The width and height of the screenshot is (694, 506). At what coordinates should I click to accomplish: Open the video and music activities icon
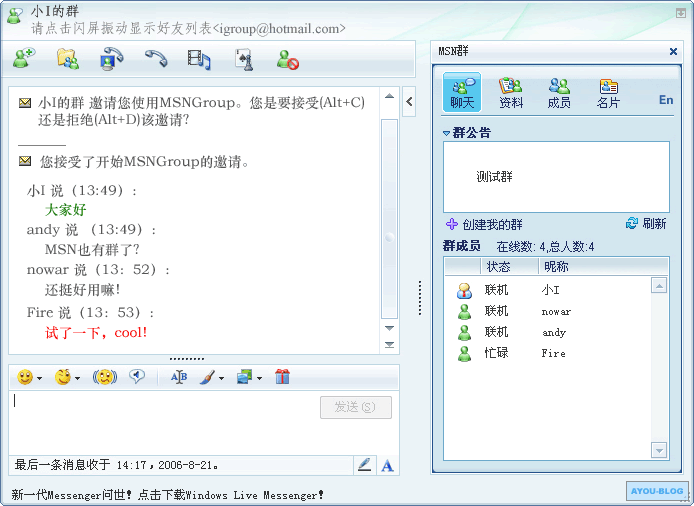coord(199,59)
